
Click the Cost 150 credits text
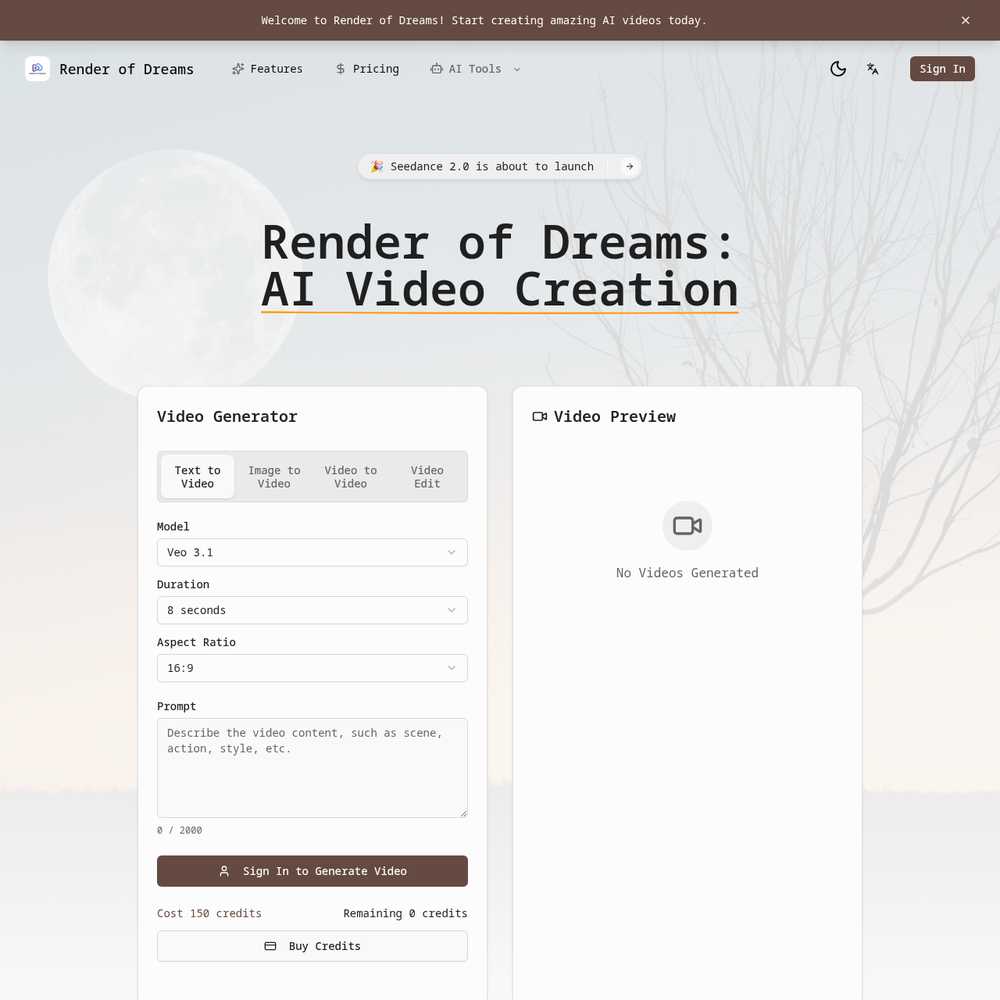pyautogui.click(x=209, y=913)
